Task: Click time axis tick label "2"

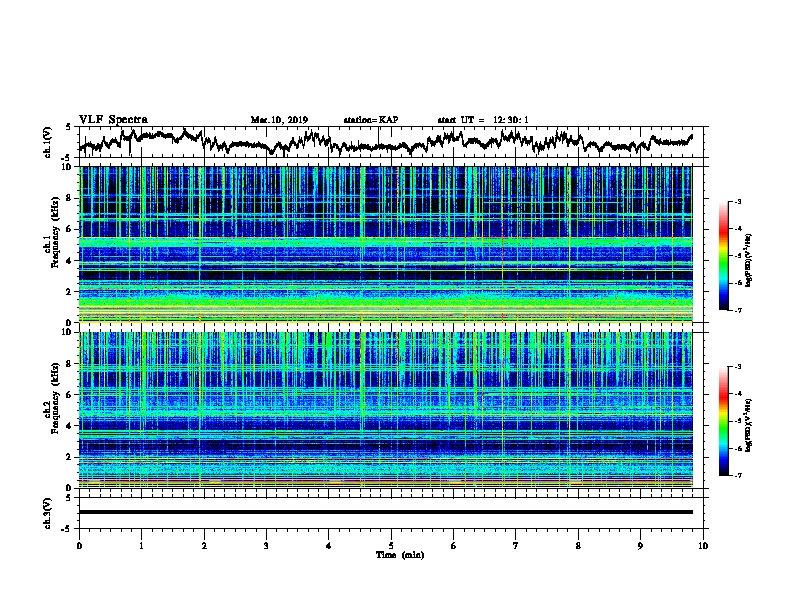Action: pyautogui.click(x=204, y=546)
